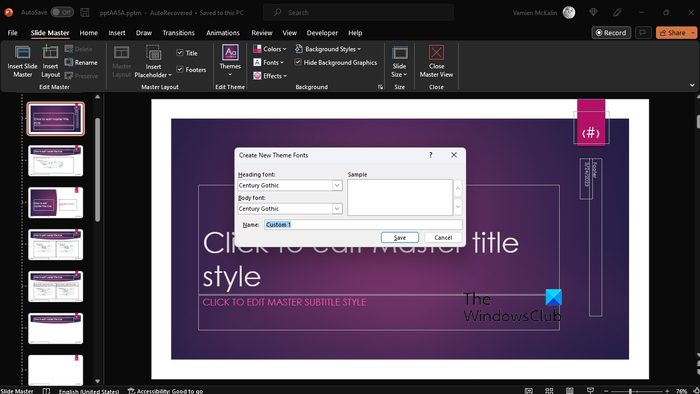The width and height of the screenshot is (700, 394).
Task: Open Slide Size options
Action: (400, 62)
